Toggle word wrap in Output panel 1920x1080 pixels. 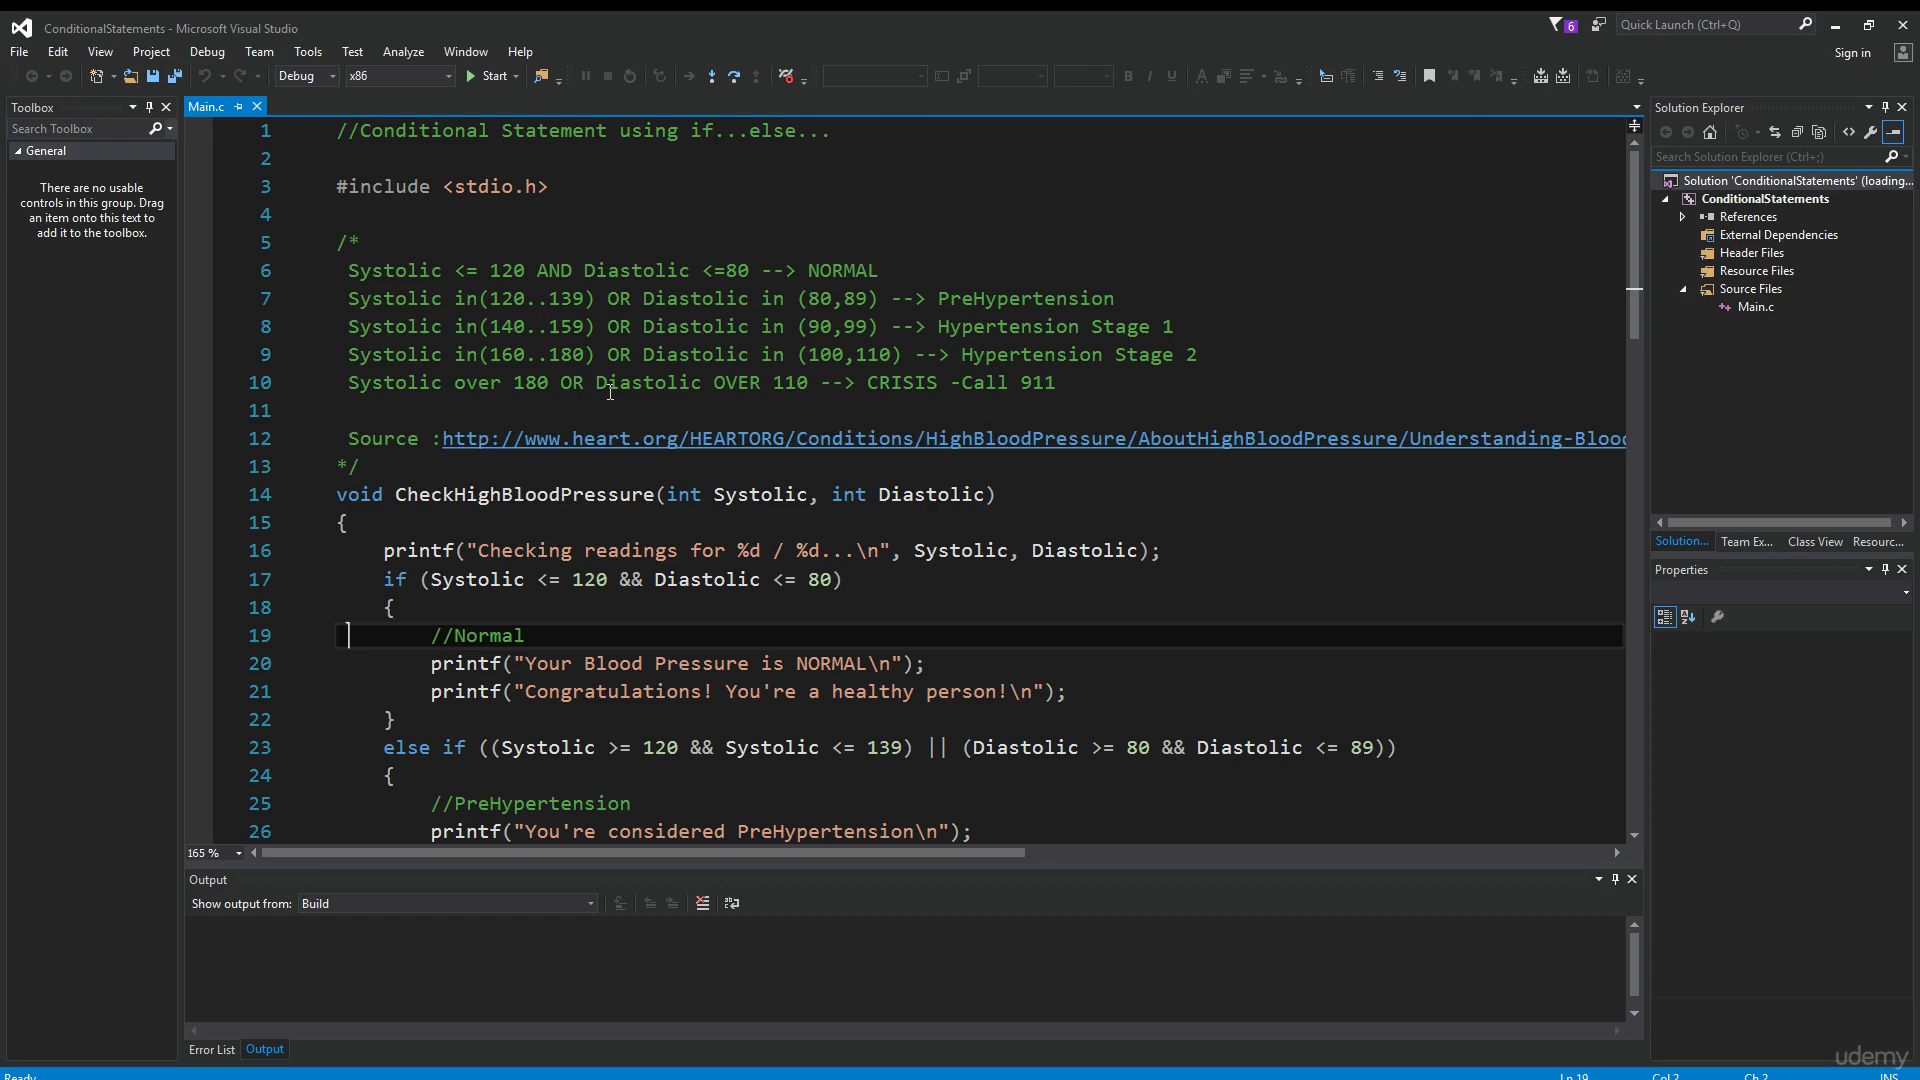pyautogui.click(x=732, y=903)
